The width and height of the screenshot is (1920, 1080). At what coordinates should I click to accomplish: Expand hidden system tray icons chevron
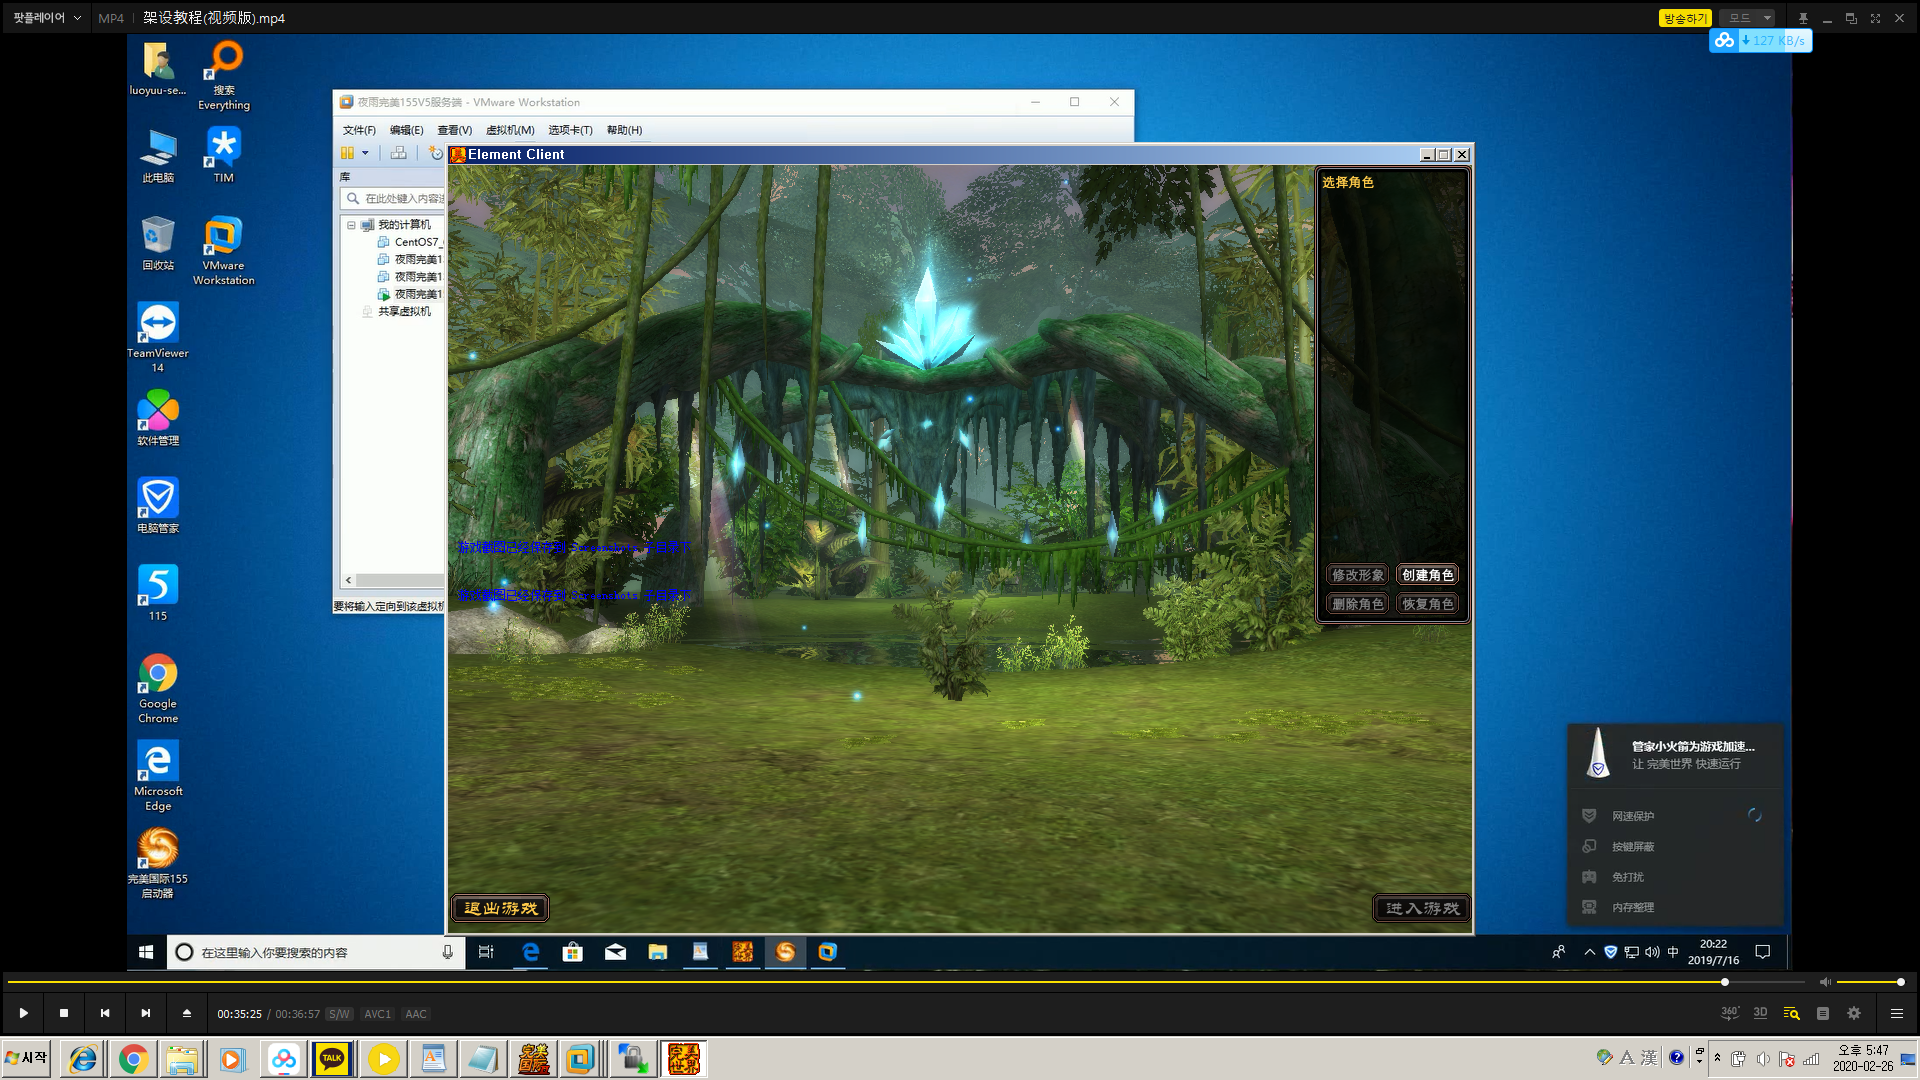[1717, 1058]
